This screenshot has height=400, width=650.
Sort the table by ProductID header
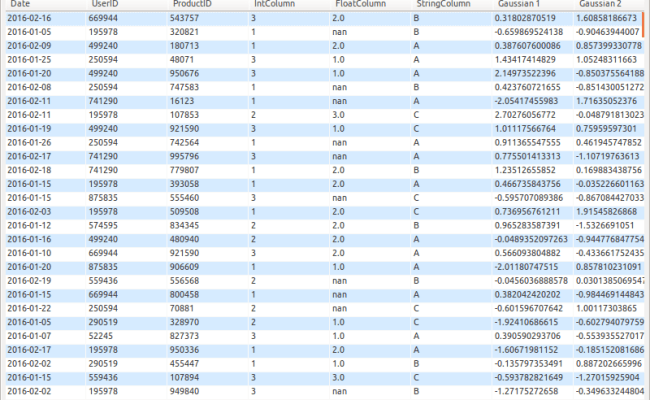coord(192,4)
